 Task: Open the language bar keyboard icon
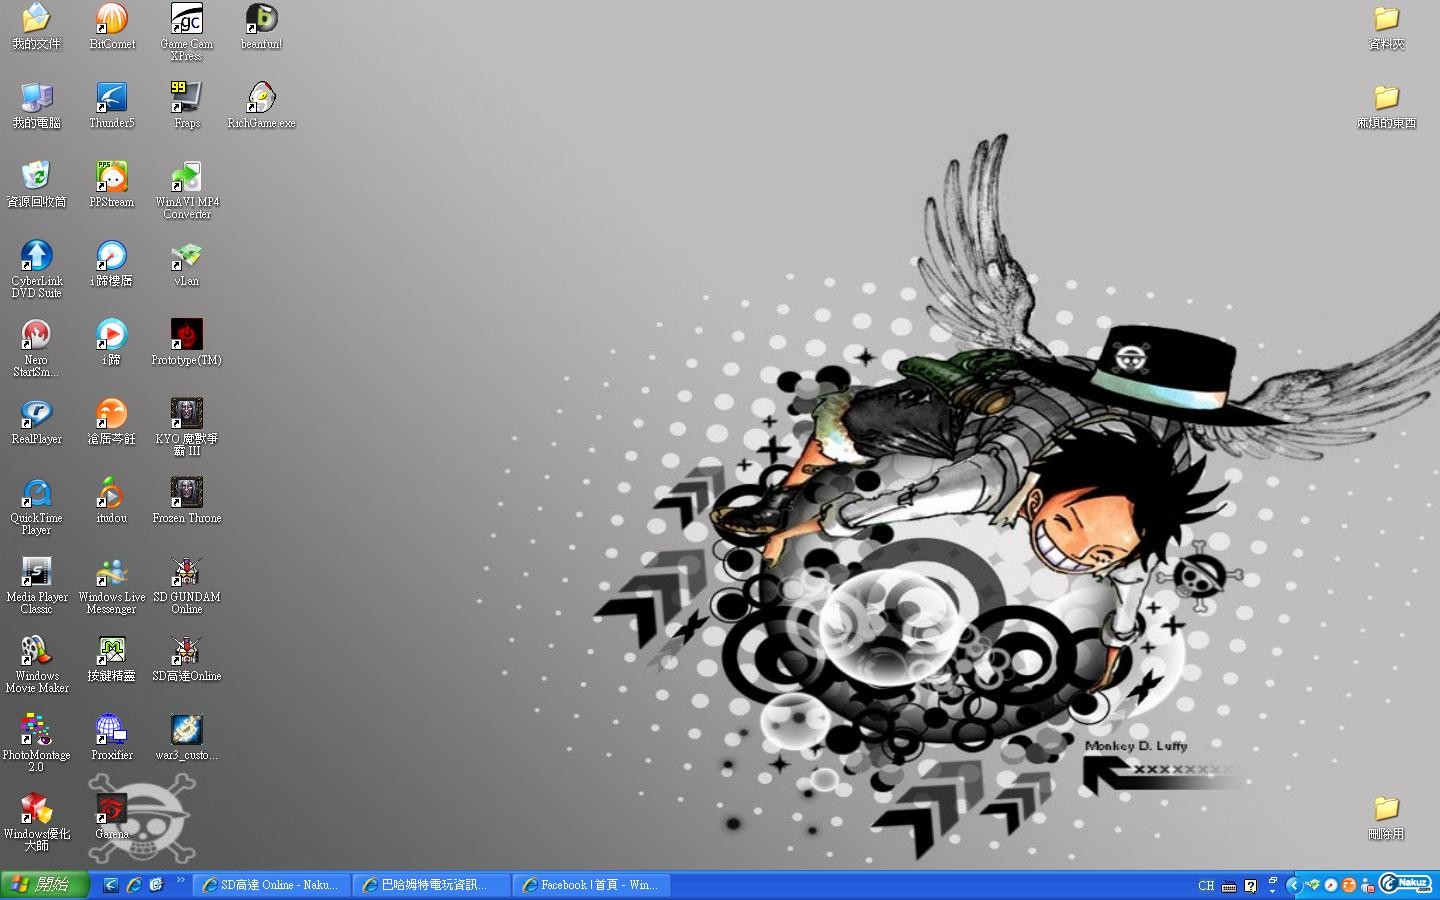[x=1229, y=886]
